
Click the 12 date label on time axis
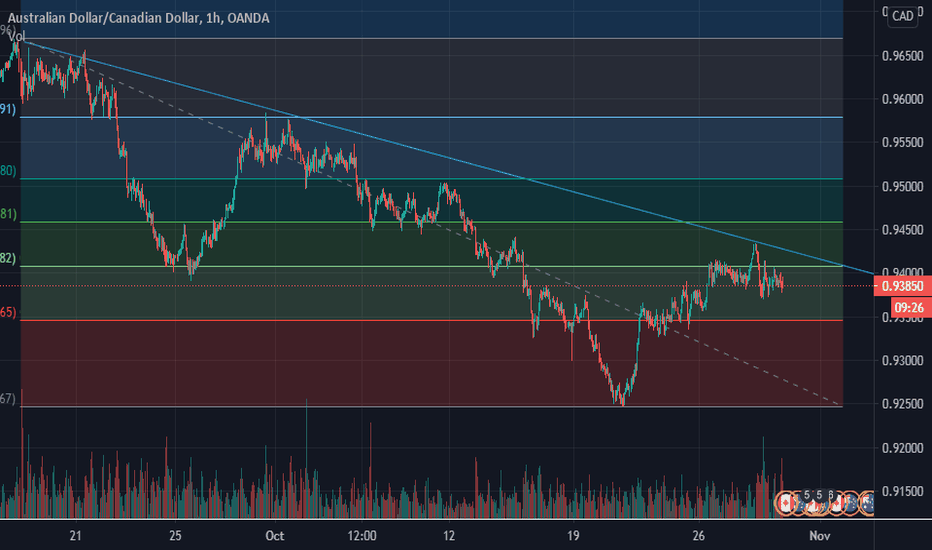coord(449,536)
